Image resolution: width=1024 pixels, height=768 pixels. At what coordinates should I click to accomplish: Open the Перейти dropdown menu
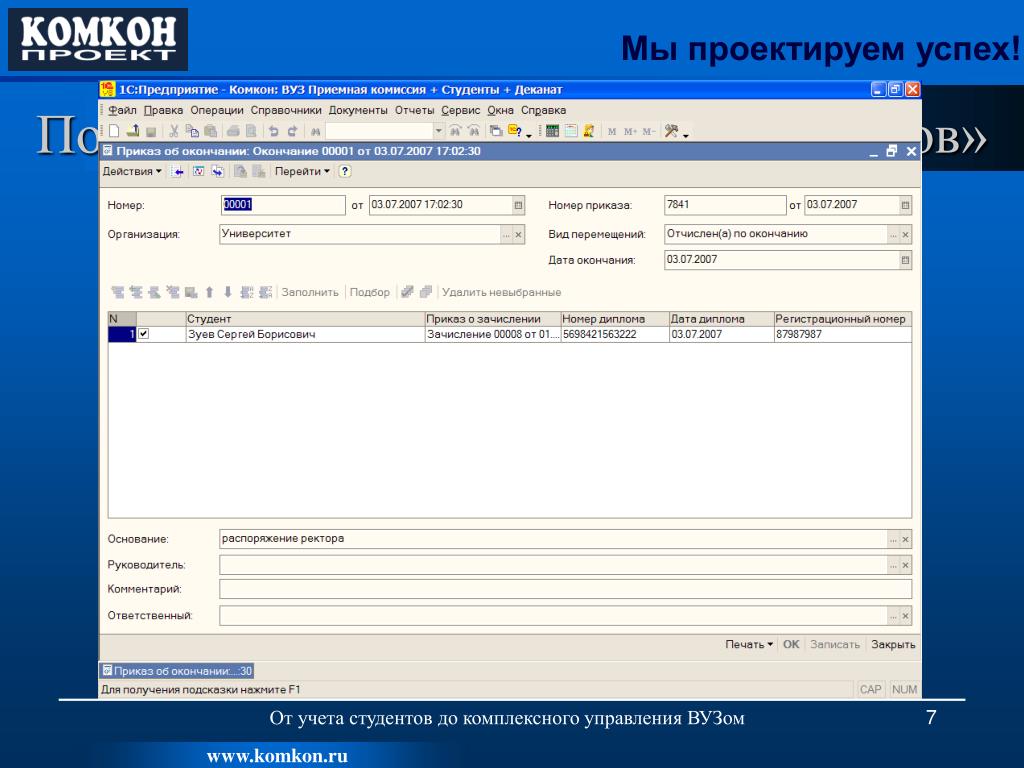pyautogui.click(x=302, y=171)
